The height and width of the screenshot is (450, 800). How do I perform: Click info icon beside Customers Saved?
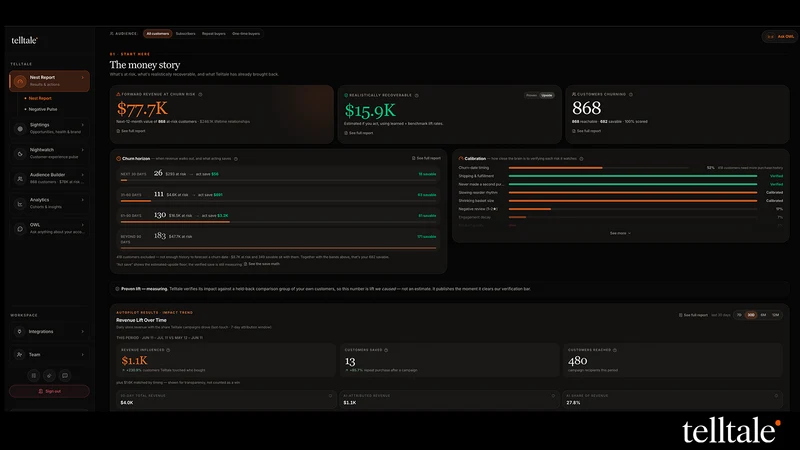pos(386,350)
